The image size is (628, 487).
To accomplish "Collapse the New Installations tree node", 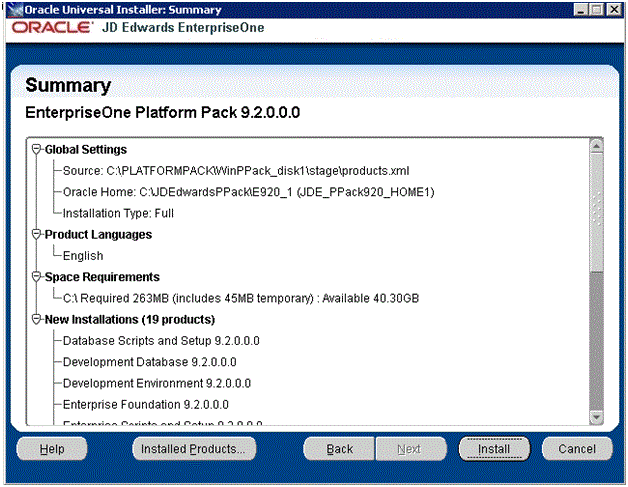I will pos(37,320).
